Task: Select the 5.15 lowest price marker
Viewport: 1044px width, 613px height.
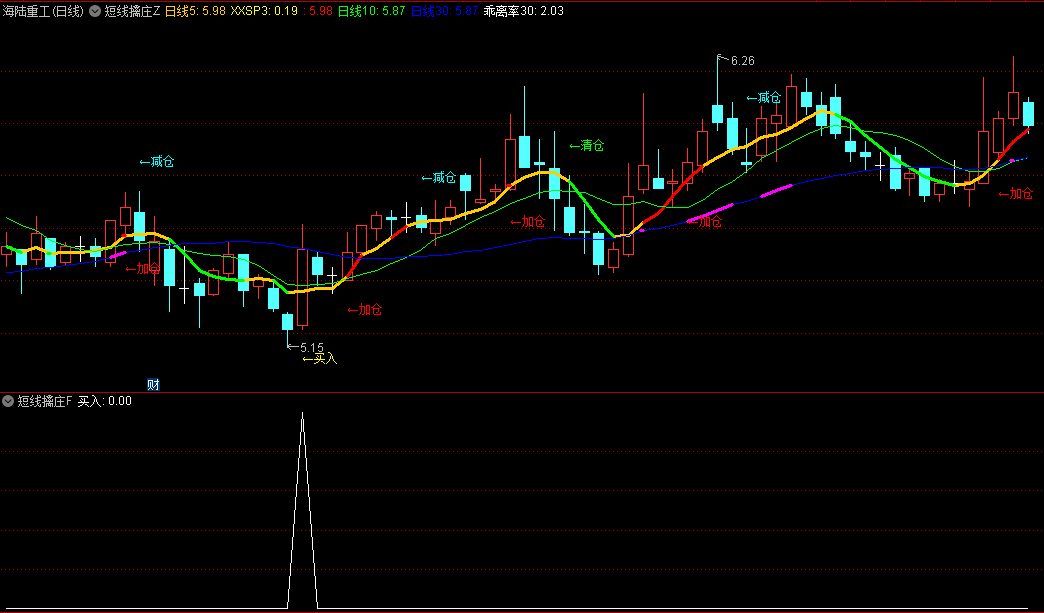Action: click(x=312, y=347)
